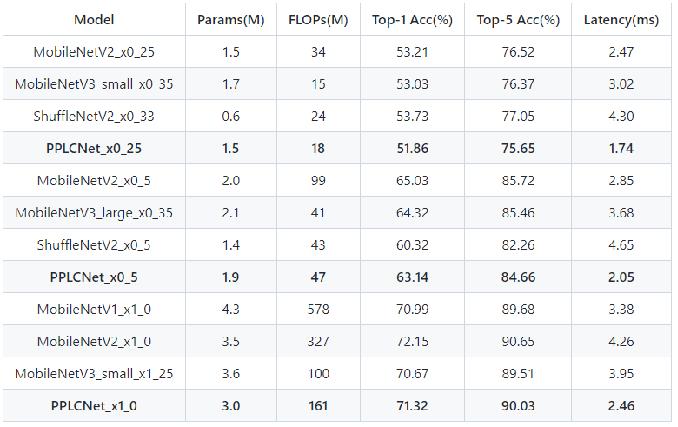Select the MobileNetV3_small_x0_35 model cell
This screenshot has height=427, width=678.
click(94, 84)
